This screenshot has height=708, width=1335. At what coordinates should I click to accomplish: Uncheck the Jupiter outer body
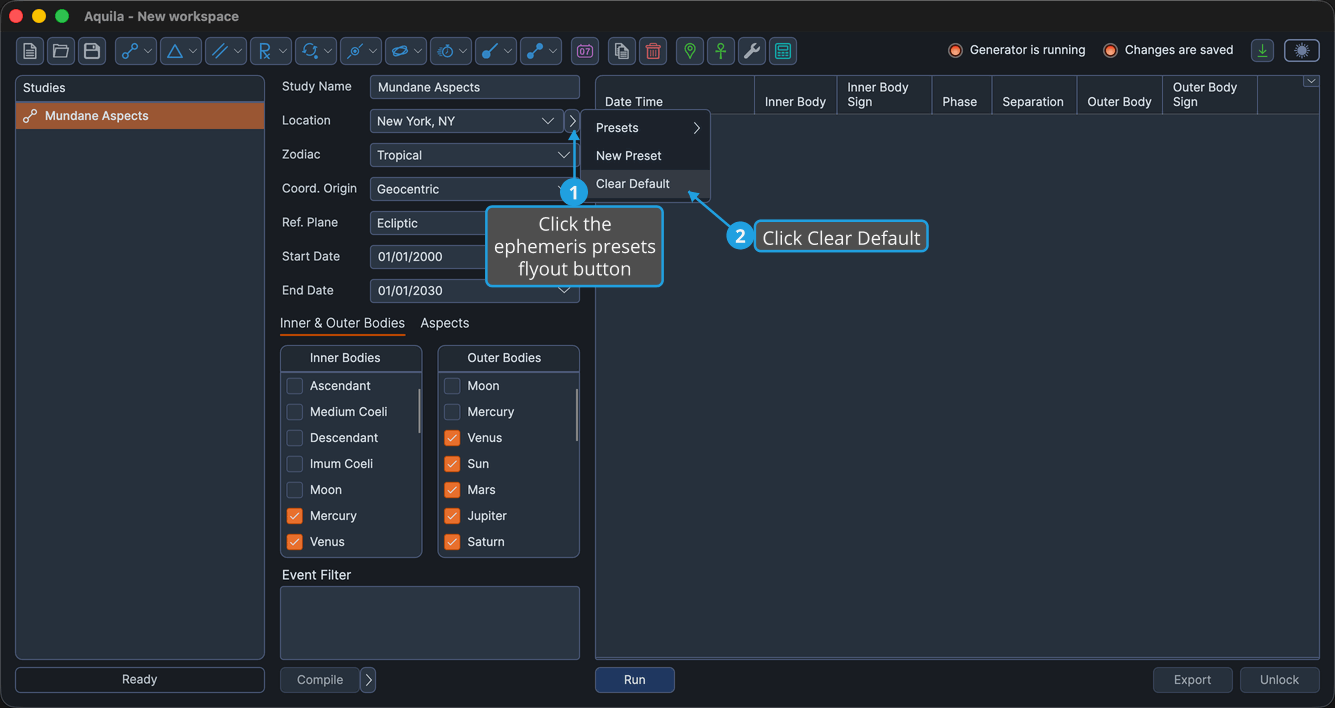click(452, 516)
